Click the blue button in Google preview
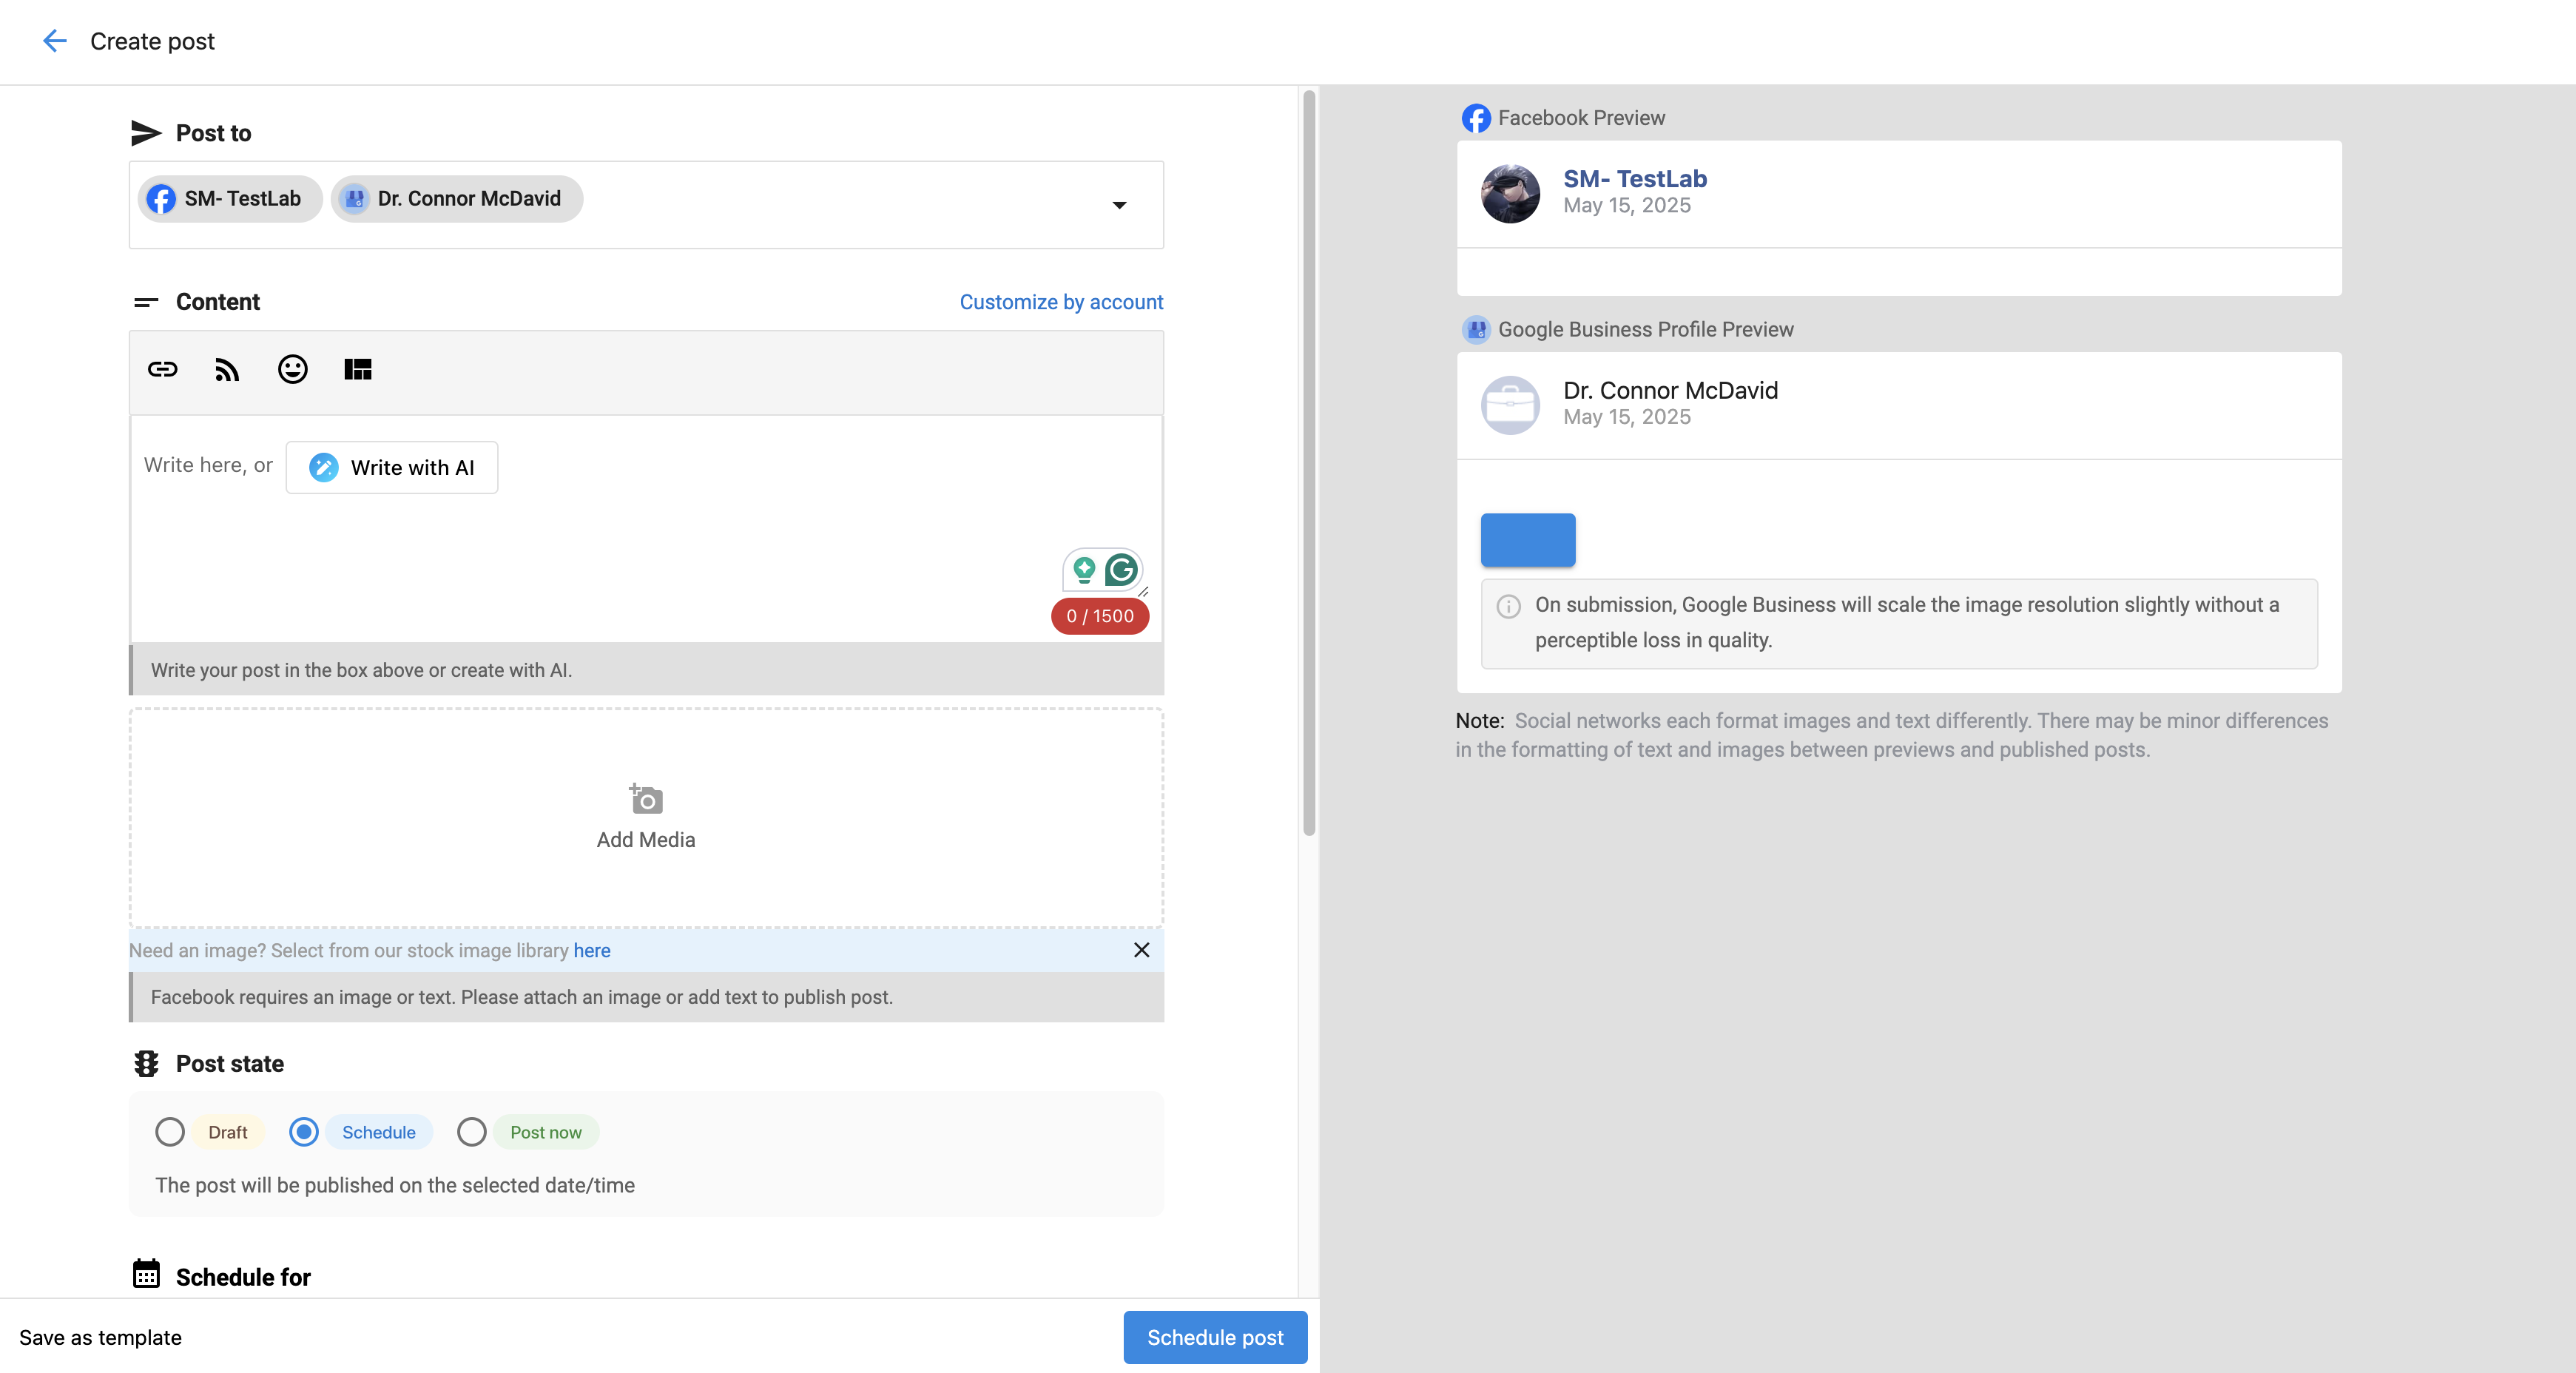The width and height of the screenshot is (2576, 1373). pyautogui.click(x=1527, y=540)
